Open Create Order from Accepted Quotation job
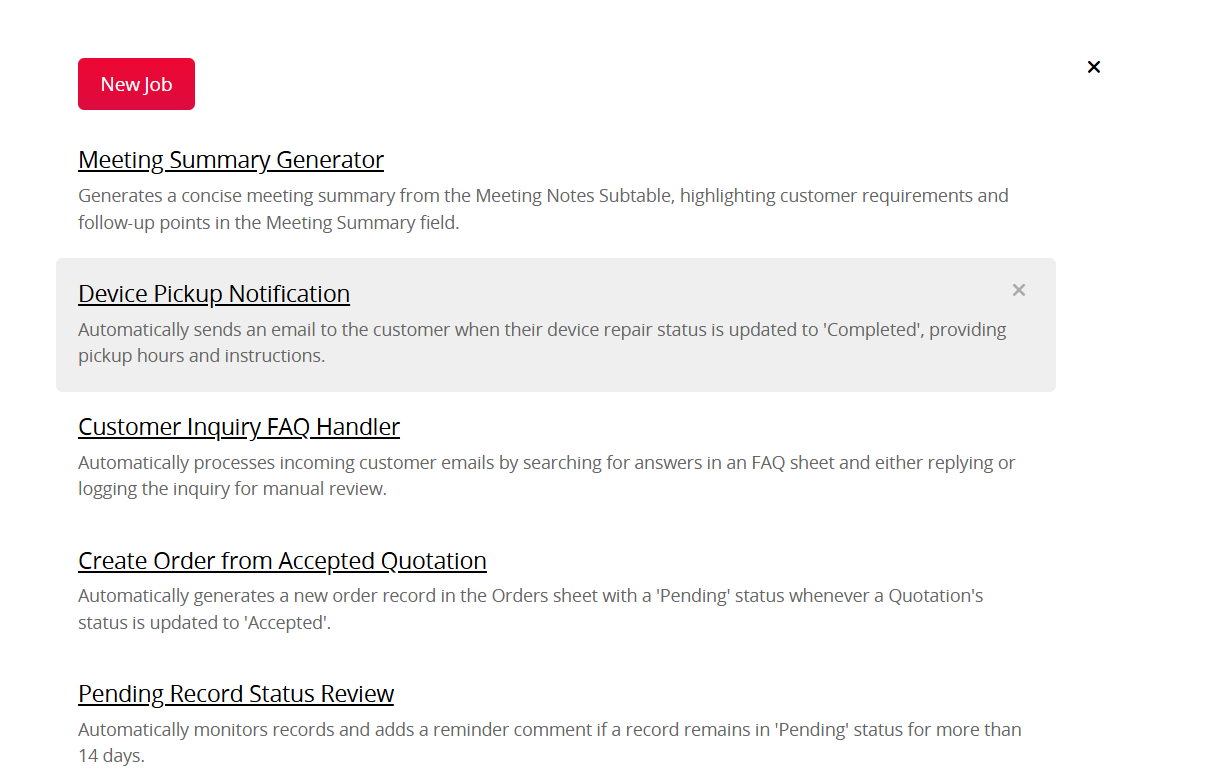Screen dimensions: 1230x770 point(282,561)
